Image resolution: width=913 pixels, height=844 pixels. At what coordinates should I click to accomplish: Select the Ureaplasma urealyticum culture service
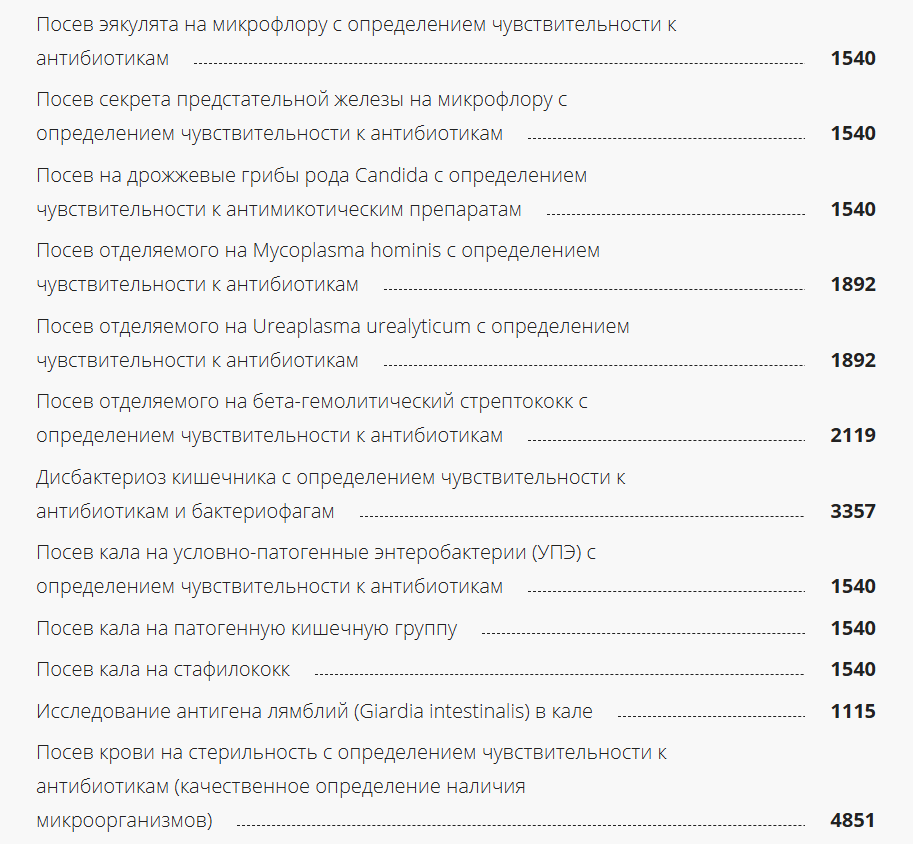(333, 327)
